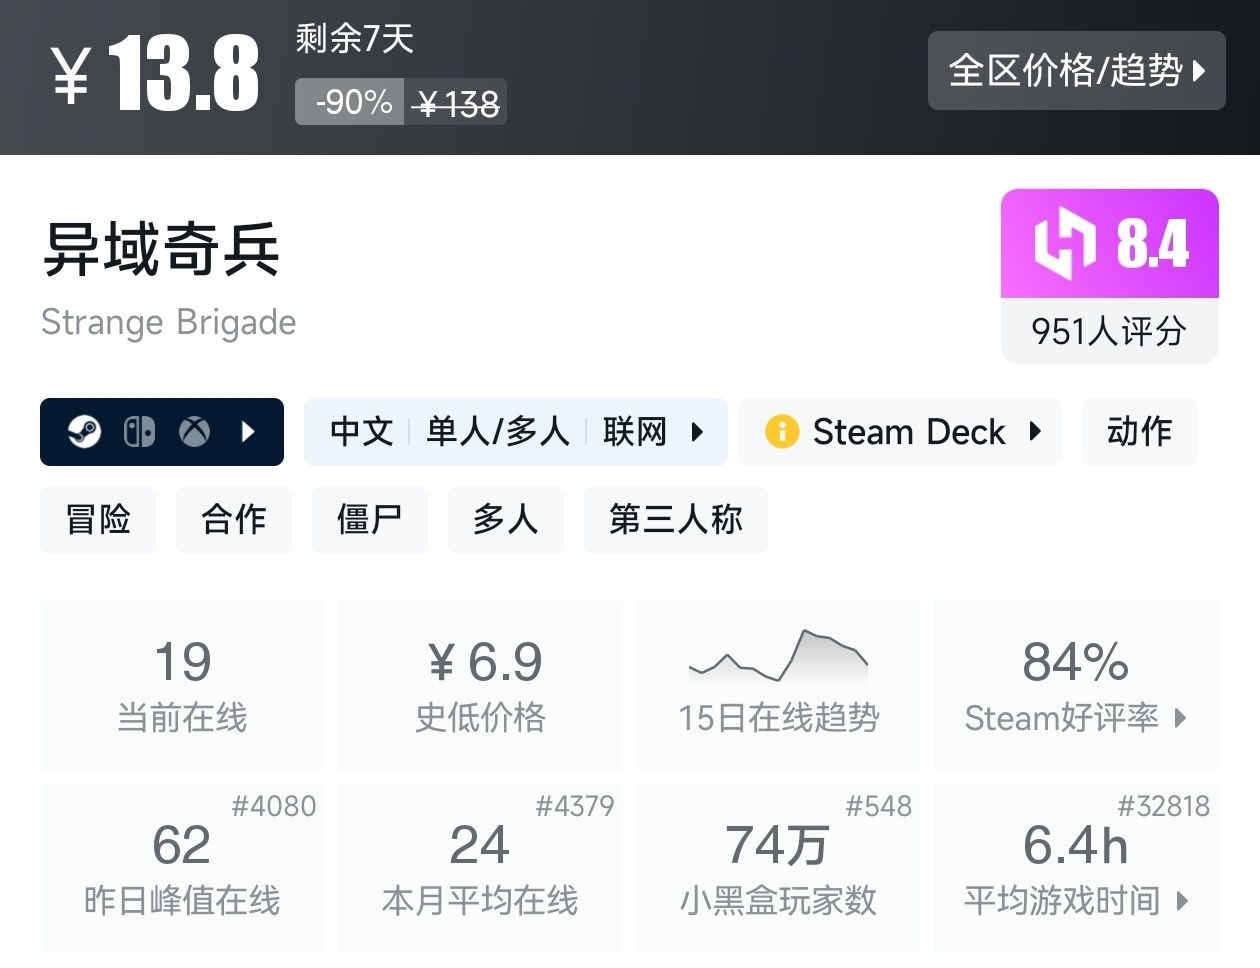Screen dimensions: 1260x968
Task: Select the 多人 tag
Action: 506,520
